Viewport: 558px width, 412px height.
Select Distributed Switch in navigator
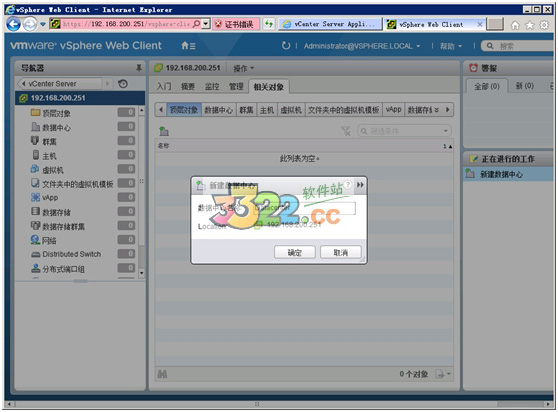click(72, 254)
